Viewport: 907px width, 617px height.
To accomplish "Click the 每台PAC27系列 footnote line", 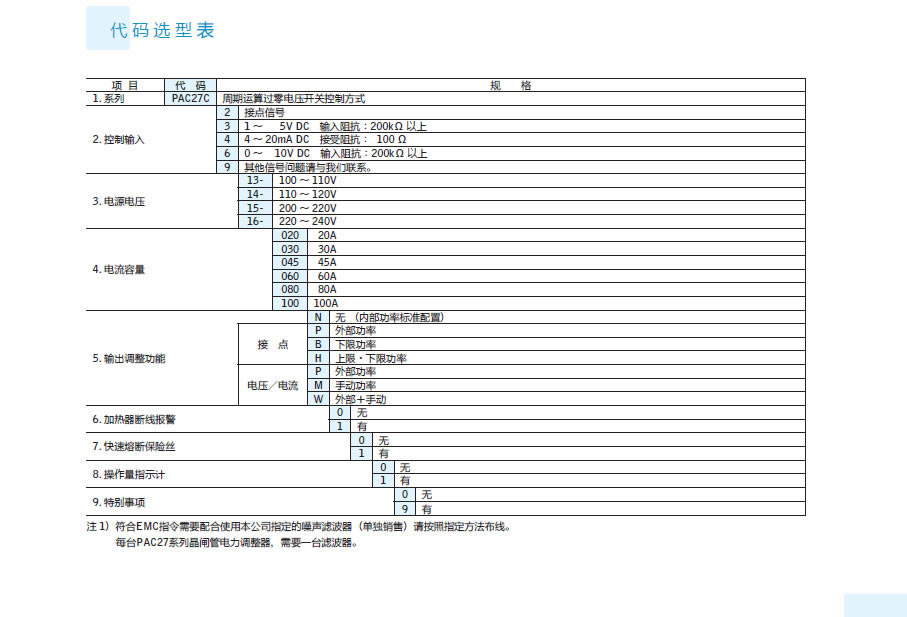I will [236, 542].
